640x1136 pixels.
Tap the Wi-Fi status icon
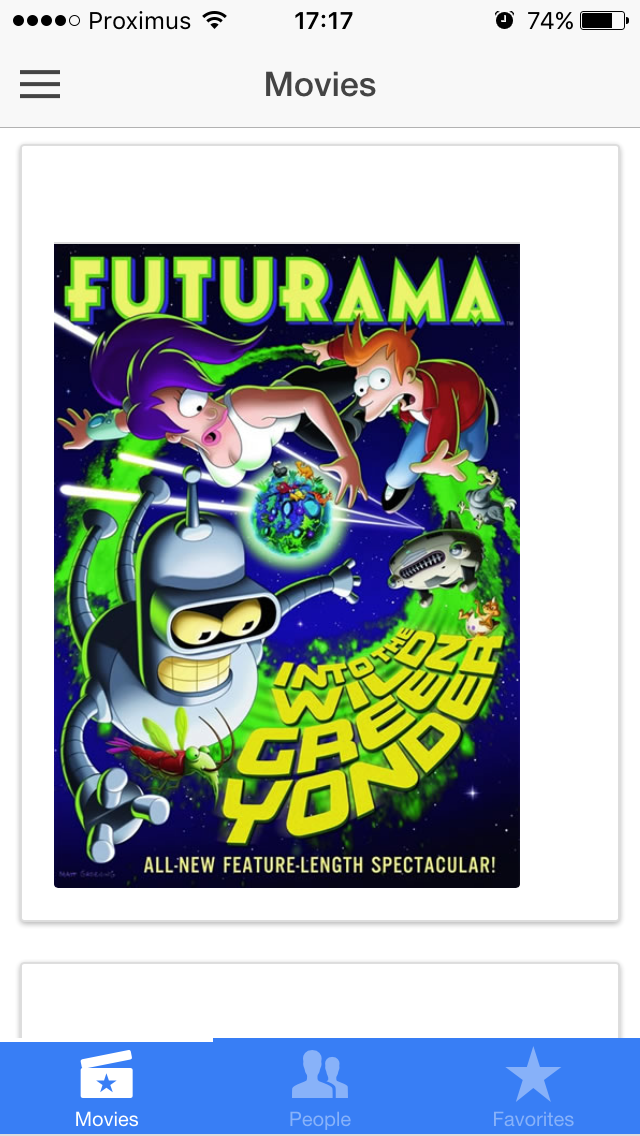point(215,20)
